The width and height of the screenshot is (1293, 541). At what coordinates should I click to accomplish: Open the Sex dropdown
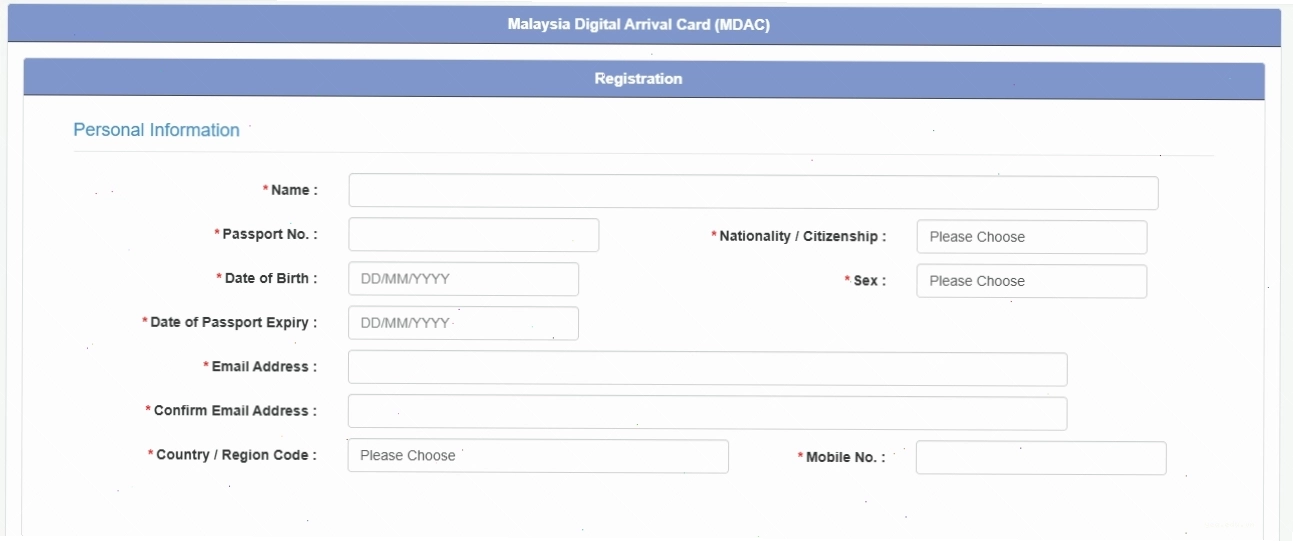click(x=1031, y=281)
